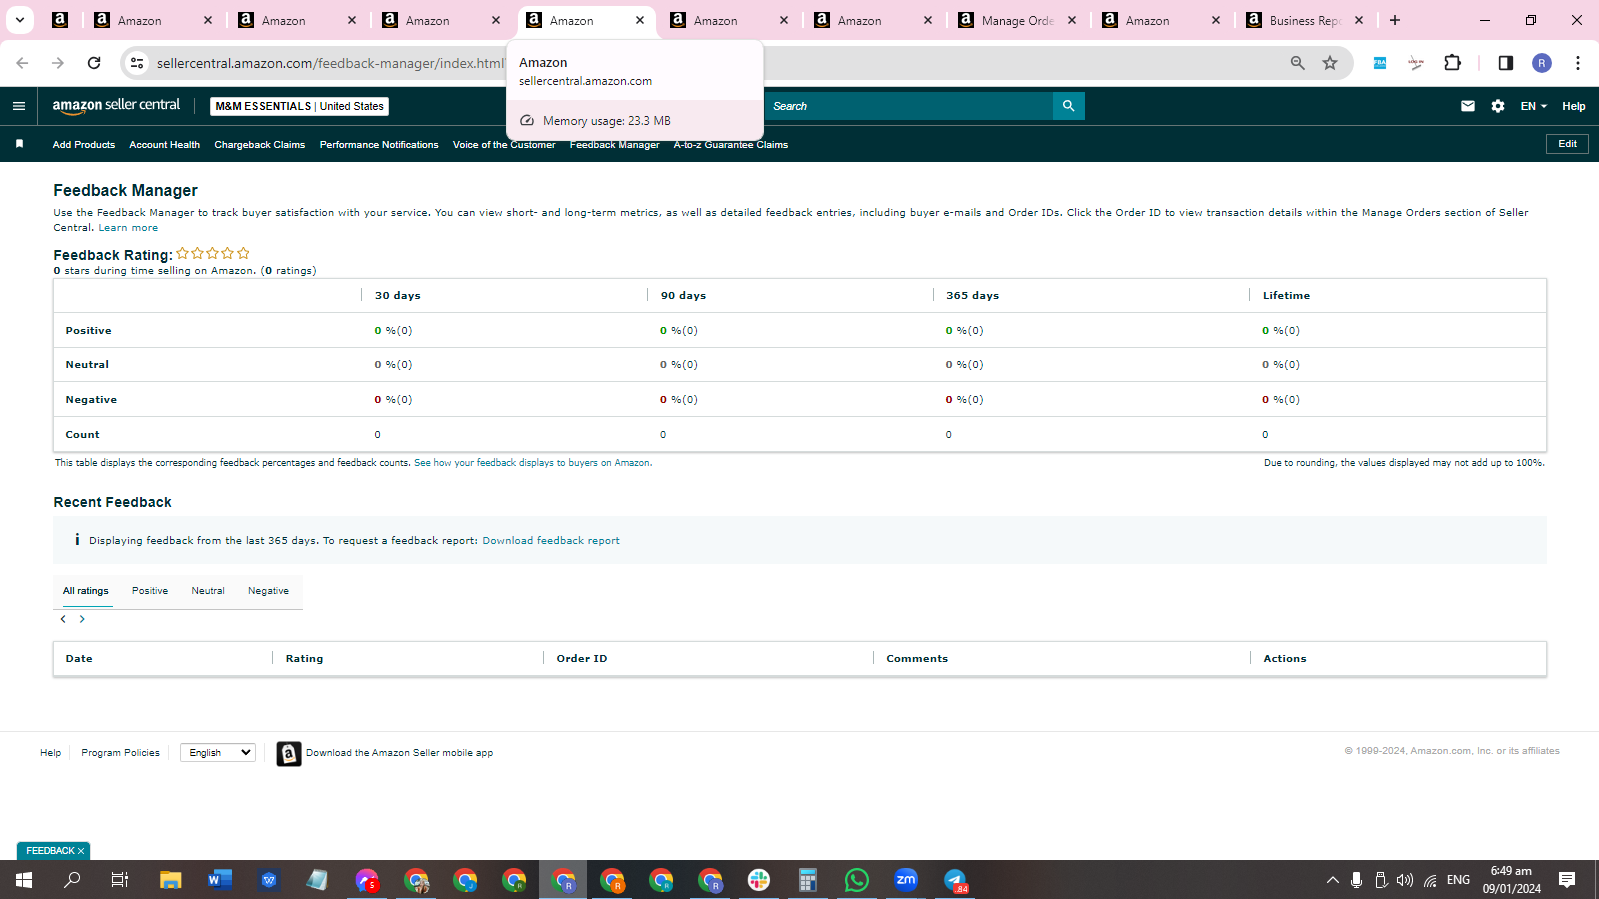The height and width of the screenshot is (899, 1599).
Task: Switch to the Positive feedback tab
Action: 150,591
